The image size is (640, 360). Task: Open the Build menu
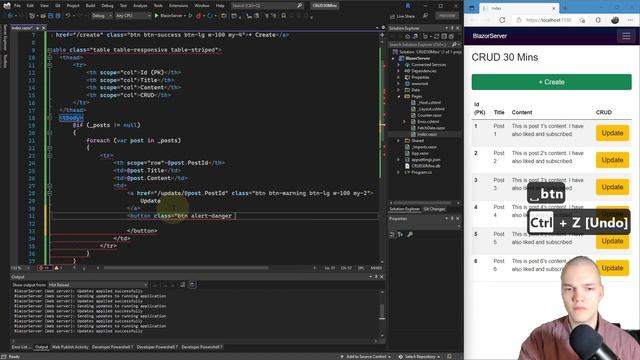[x=90, y=6]
